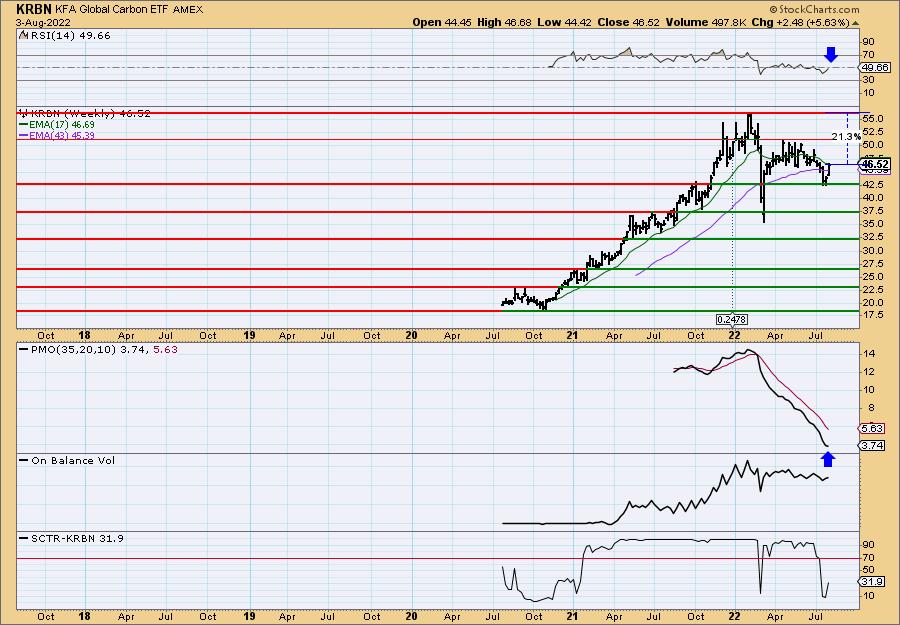Click the 32.5 price axis label

click(874, 236)
